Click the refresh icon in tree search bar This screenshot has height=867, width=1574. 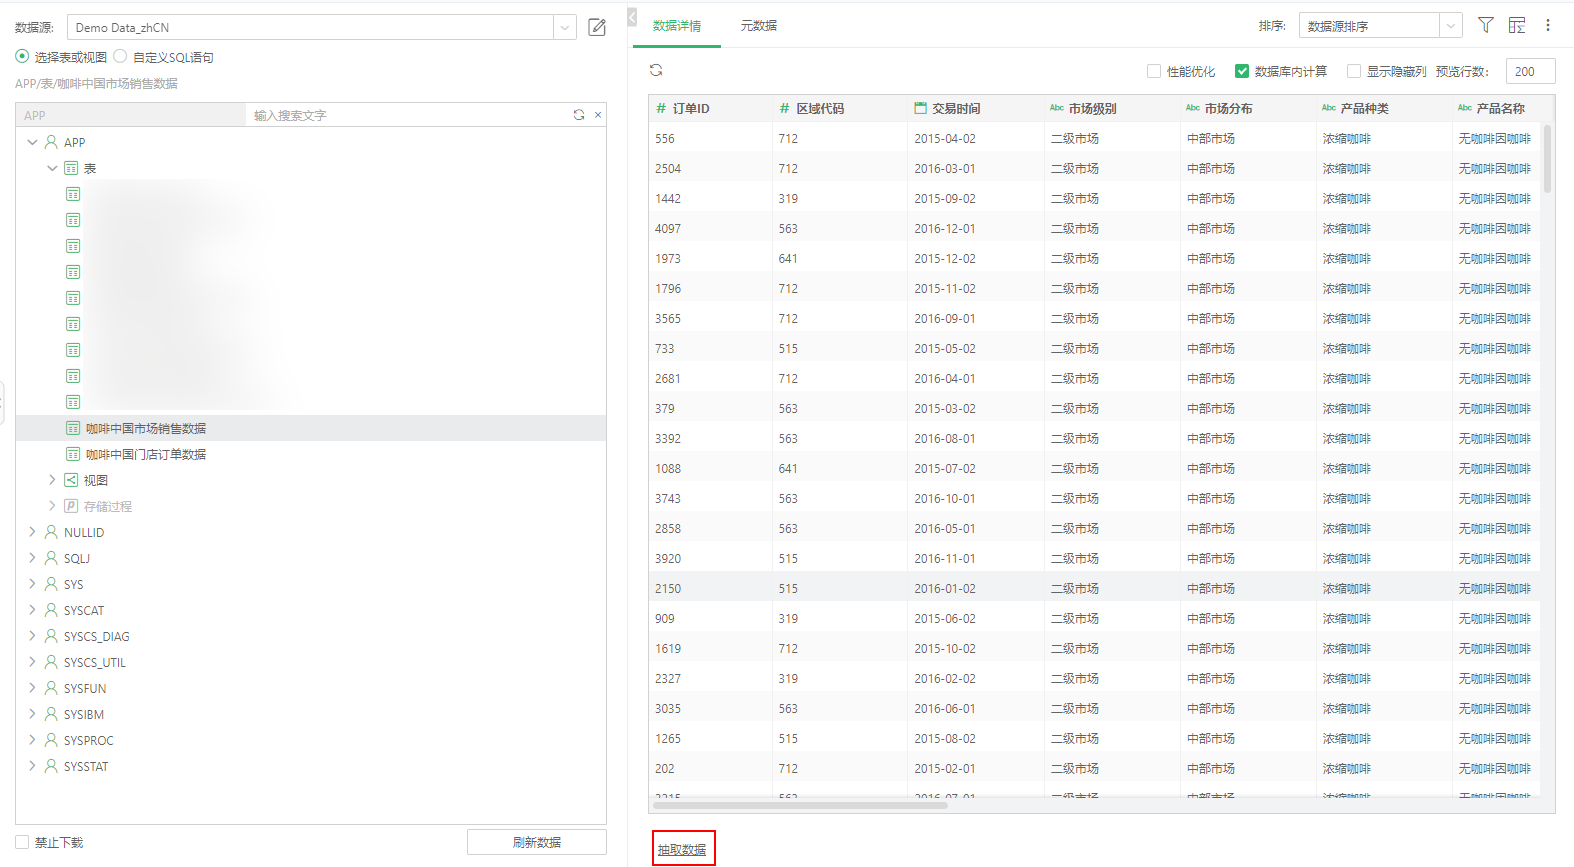pos(579,115)
